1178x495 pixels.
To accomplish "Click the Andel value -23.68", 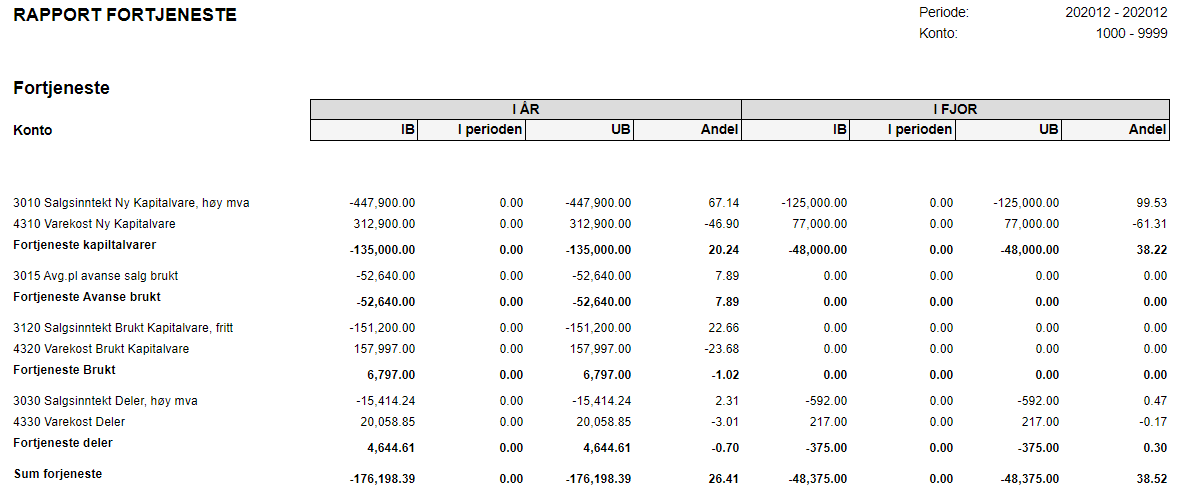I will pyautogui.click(x=721, y=349).
